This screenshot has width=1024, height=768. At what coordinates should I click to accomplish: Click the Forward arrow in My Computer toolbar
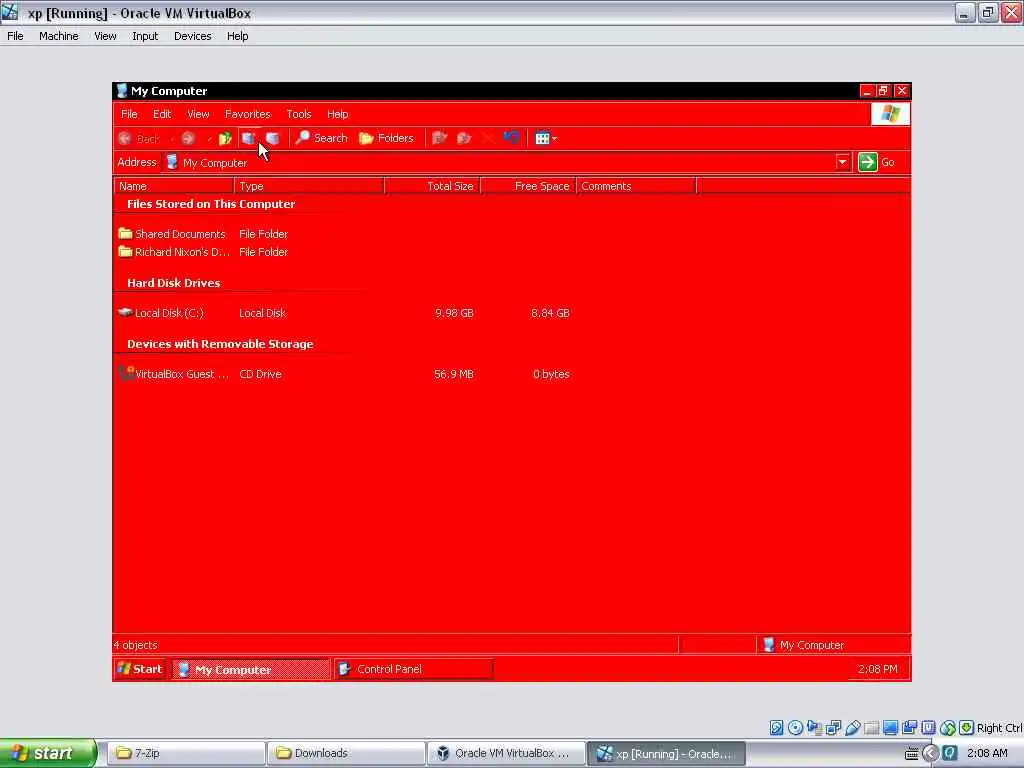point(188,138)
